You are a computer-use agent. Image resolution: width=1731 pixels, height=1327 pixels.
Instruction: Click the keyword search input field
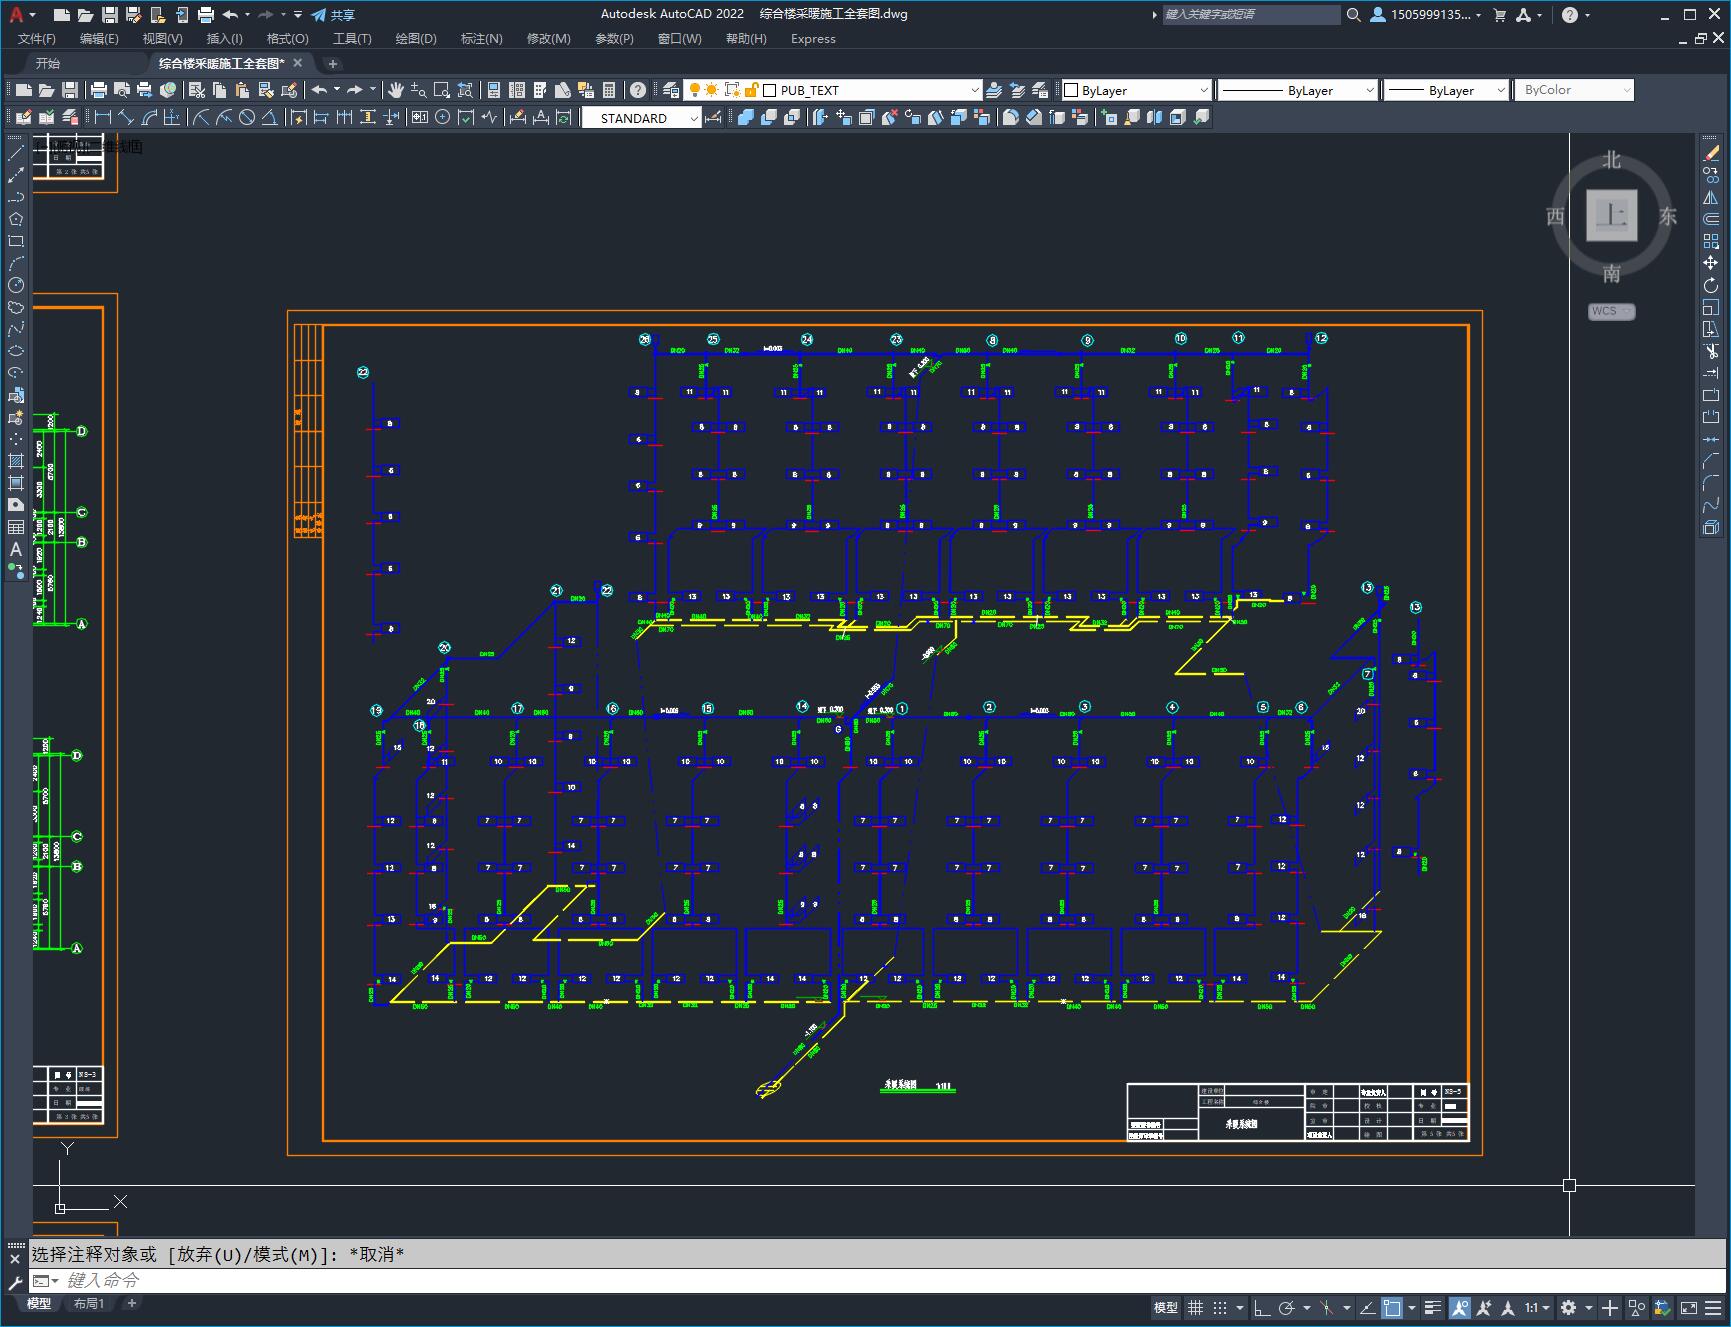click(1251, 15)
